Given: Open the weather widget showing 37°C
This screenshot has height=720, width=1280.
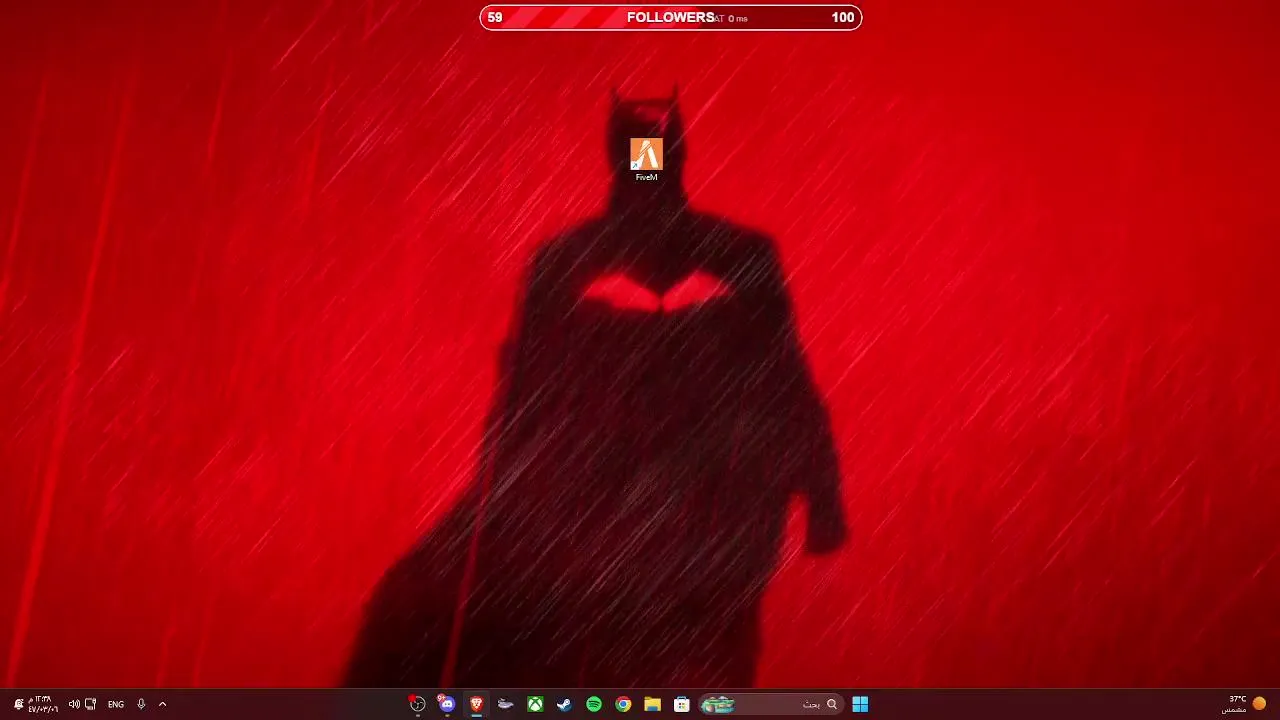Looking at the screenshot, I should point(1244,704).
